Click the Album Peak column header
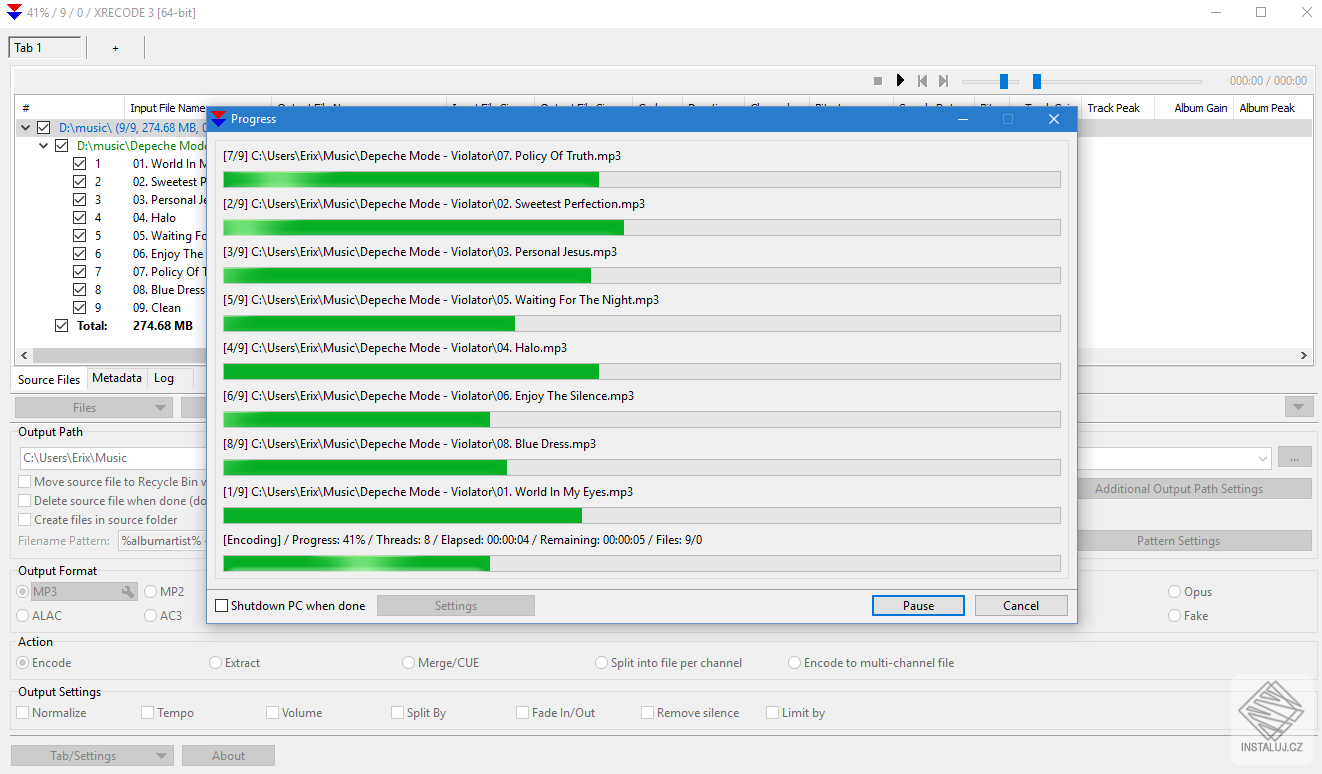 pyautogui.click(x=1272, y=108)
